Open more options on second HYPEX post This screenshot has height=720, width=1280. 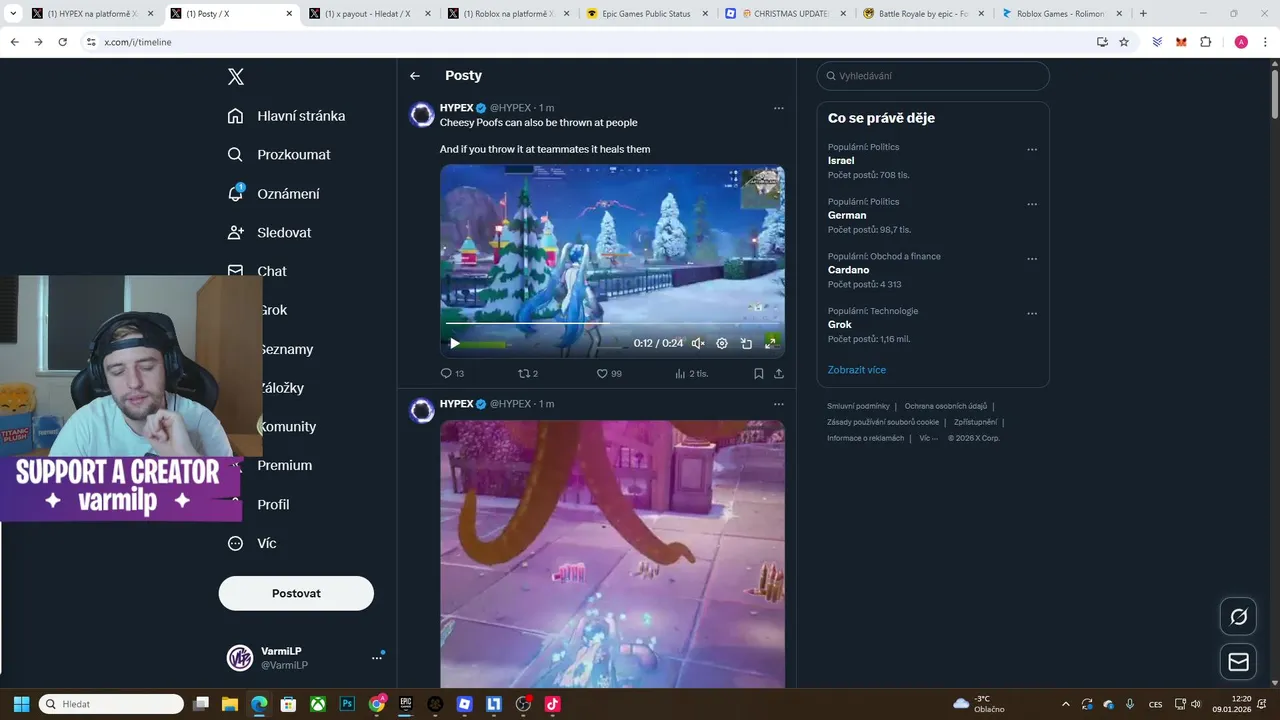[779, 404]
